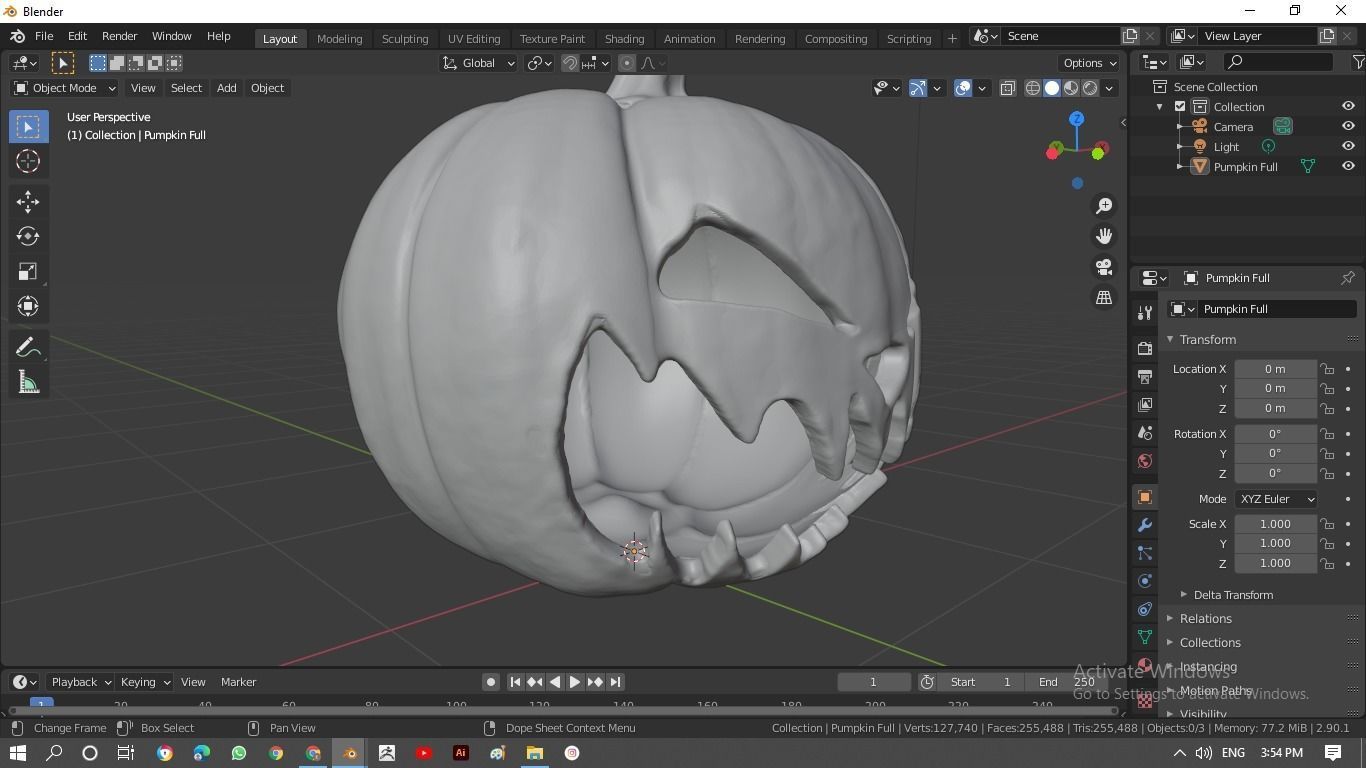The height and width of the screenshot is (768, 1366).
Task: Uncheck the Collection exclude checkbox
Action: click(x=1180, y=107)
